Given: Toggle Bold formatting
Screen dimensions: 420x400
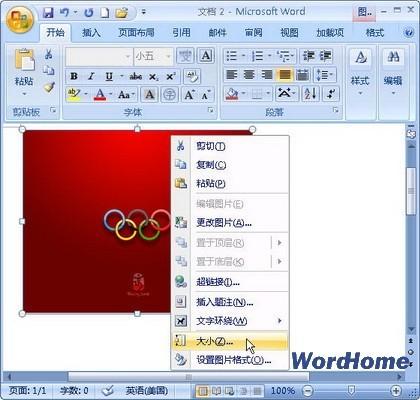Looking at the screenshot, I should point(74,76).
